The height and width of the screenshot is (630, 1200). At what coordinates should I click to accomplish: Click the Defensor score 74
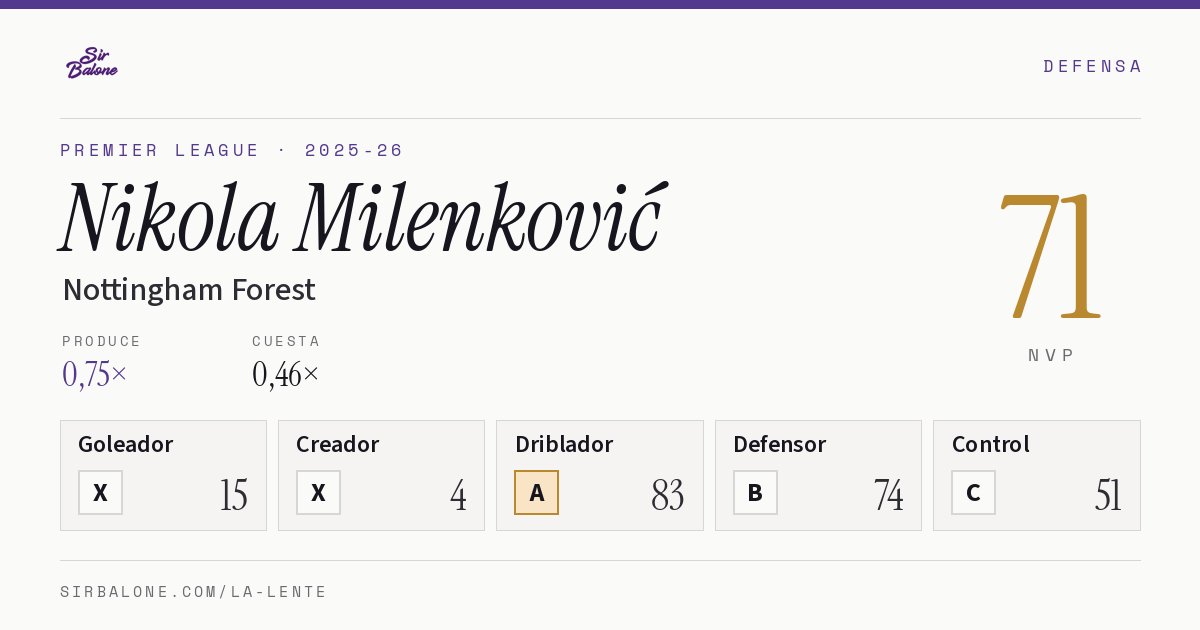coord(888,495)
